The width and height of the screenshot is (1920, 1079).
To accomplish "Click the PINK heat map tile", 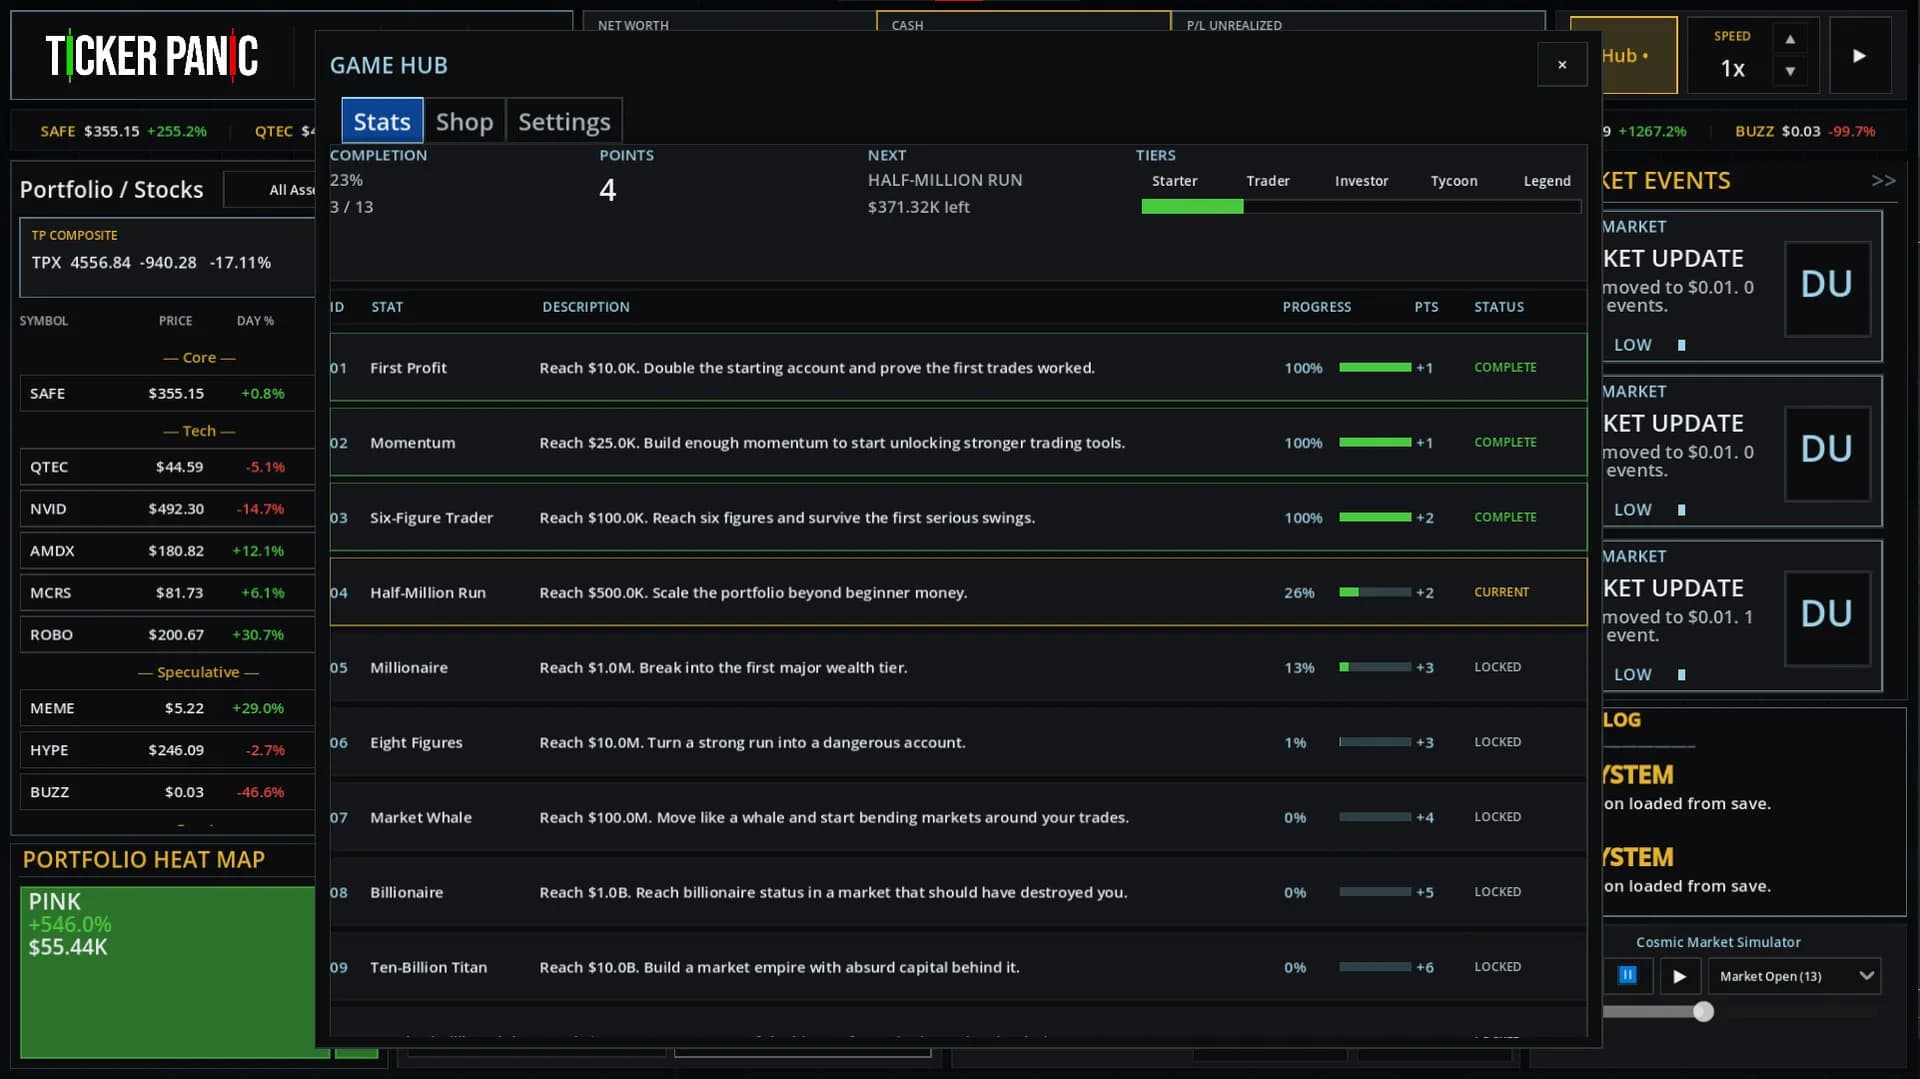I will [167, 972].
